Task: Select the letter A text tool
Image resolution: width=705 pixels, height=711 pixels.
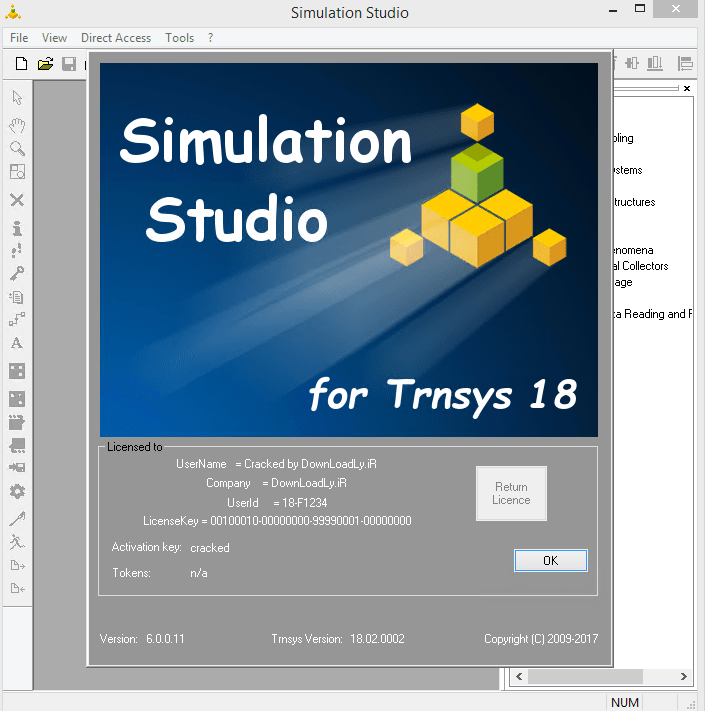Action: tap(17, 343)
